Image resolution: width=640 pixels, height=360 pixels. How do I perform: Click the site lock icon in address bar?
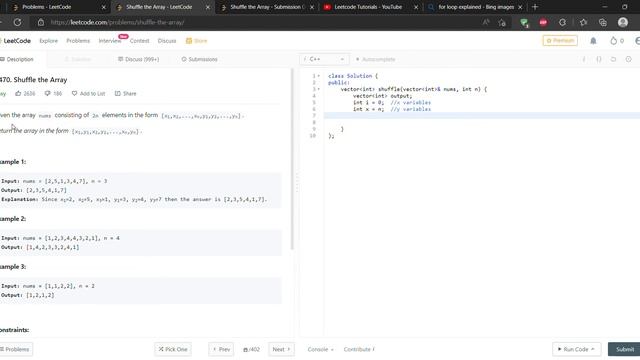[41, 22]
